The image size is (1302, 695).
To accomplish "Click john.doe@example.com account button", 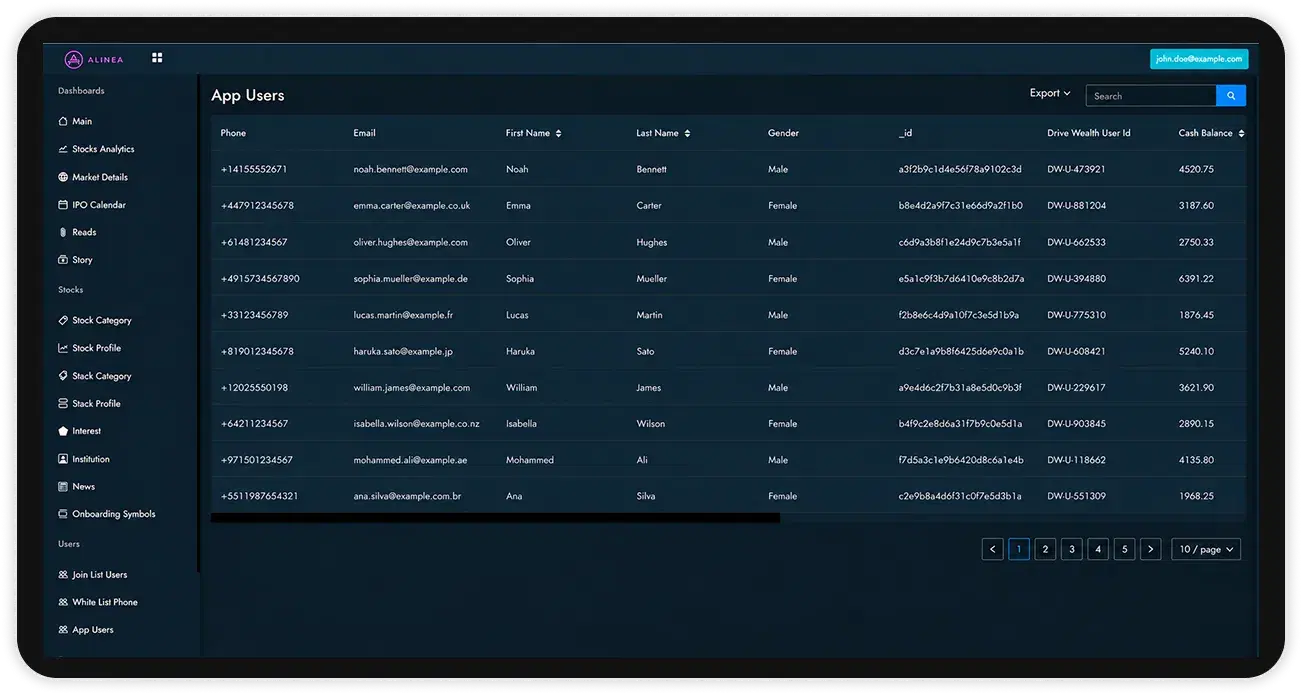I will tap(1199, 59).
